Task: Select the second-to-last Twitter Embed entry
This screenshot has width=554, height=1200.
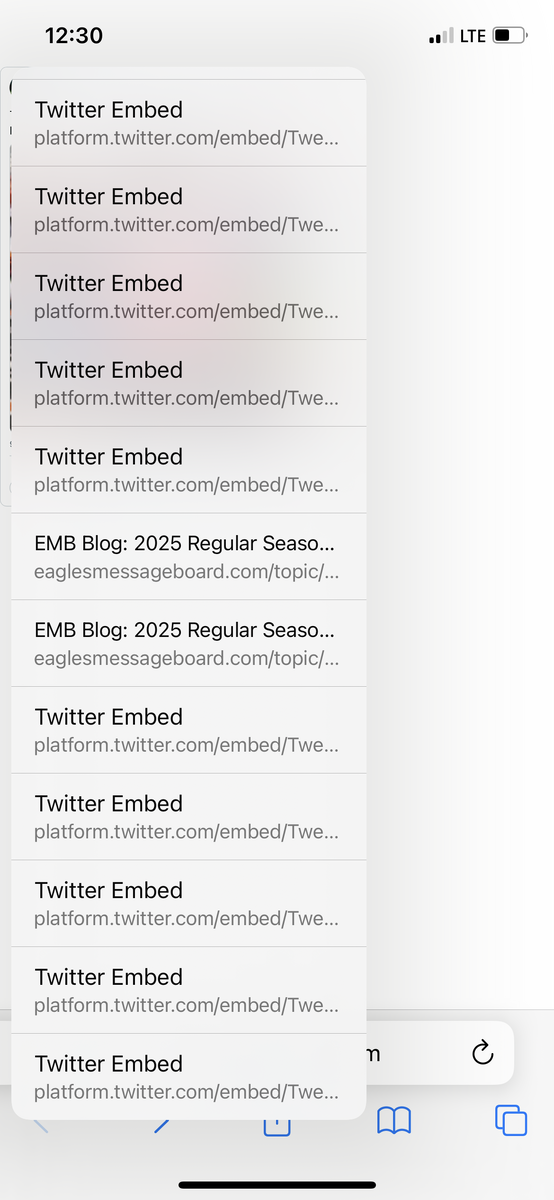Action: click(189, 990)
